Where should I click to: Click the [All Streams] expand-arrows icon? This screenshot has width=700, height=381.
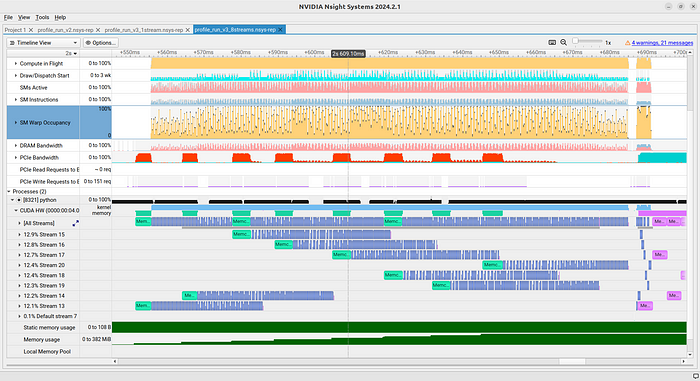[75, 223]
